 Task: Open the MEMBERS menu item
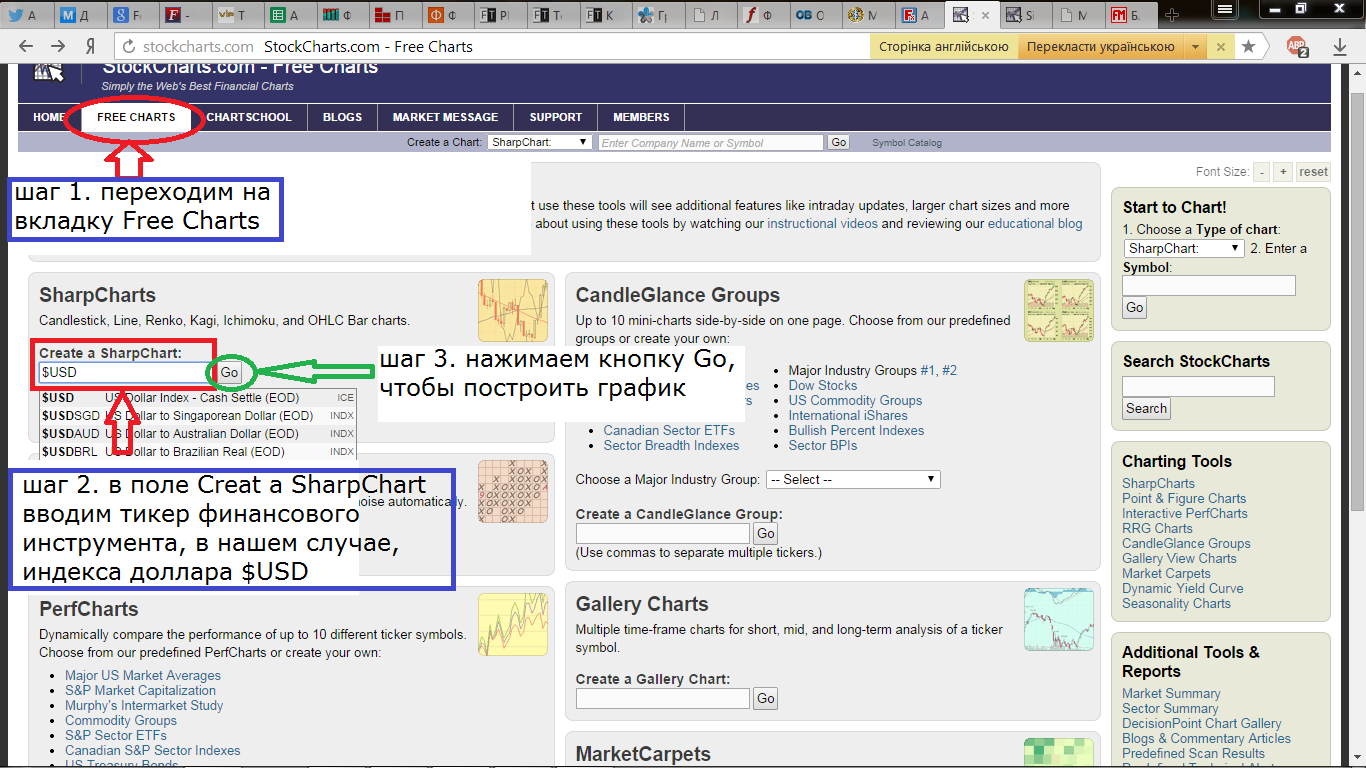click(x=641, y=117)
